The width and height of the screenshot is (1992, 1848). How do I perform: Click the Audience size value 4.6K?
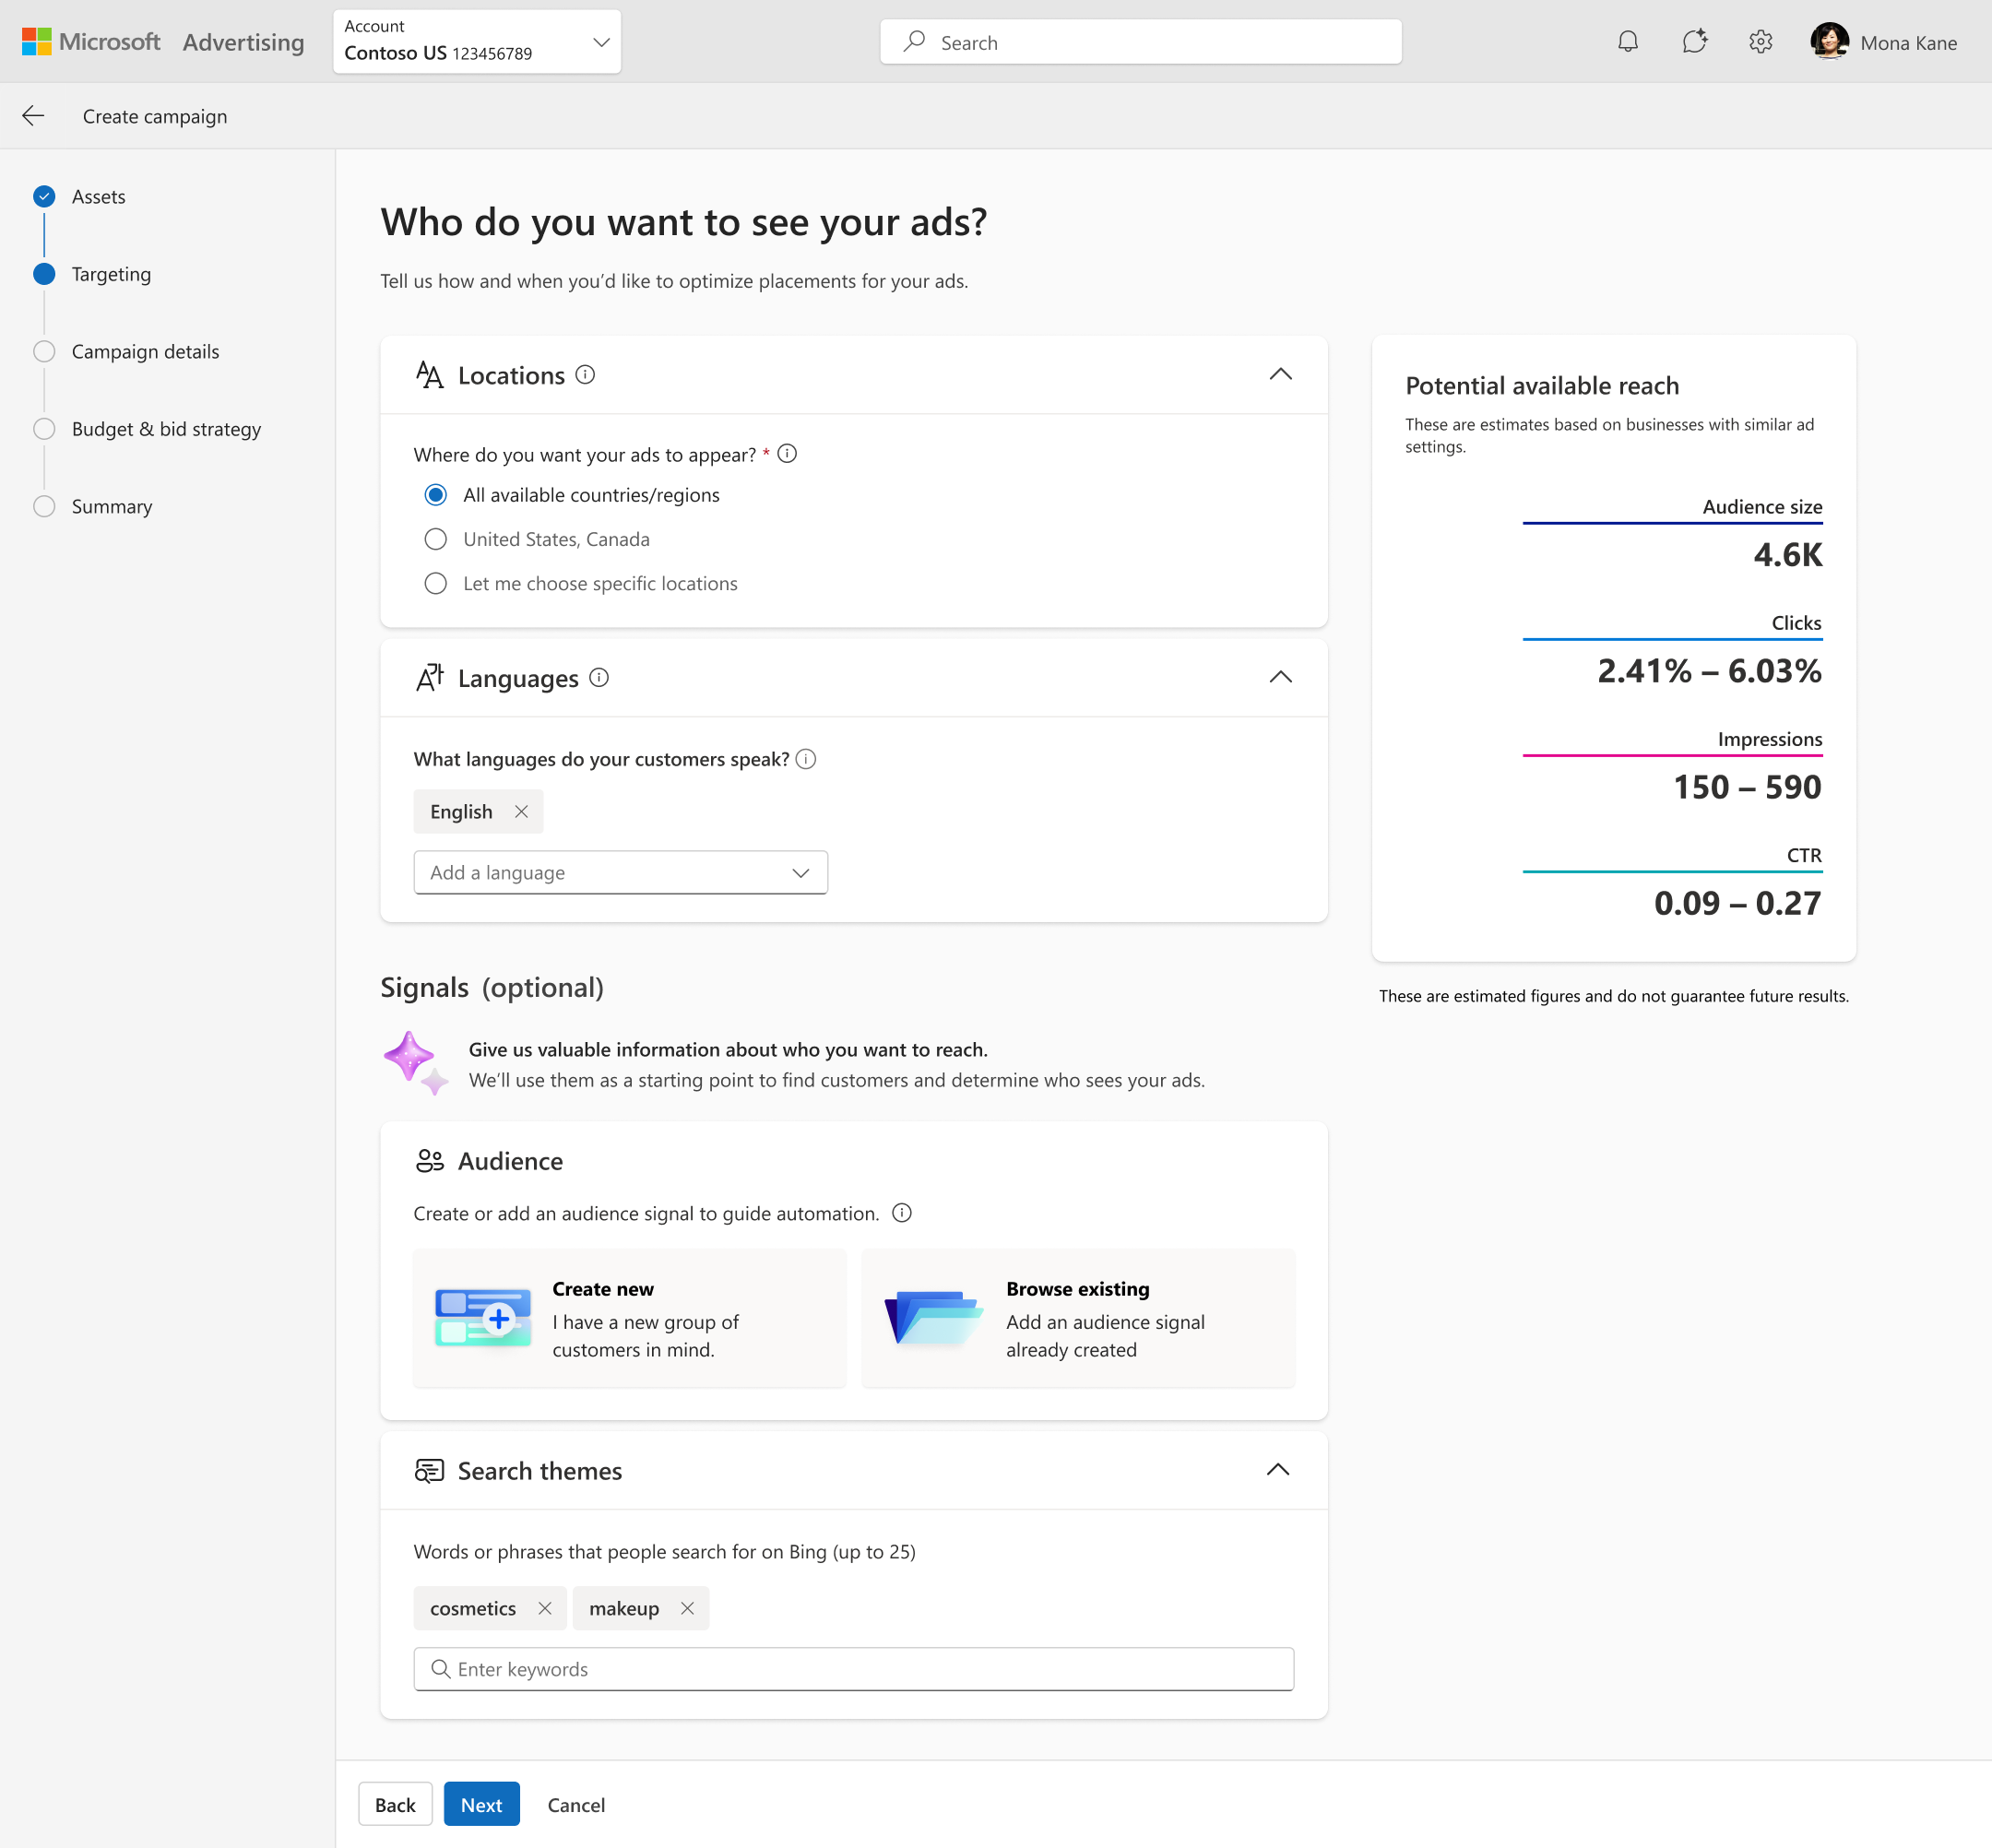(1788, 554)
